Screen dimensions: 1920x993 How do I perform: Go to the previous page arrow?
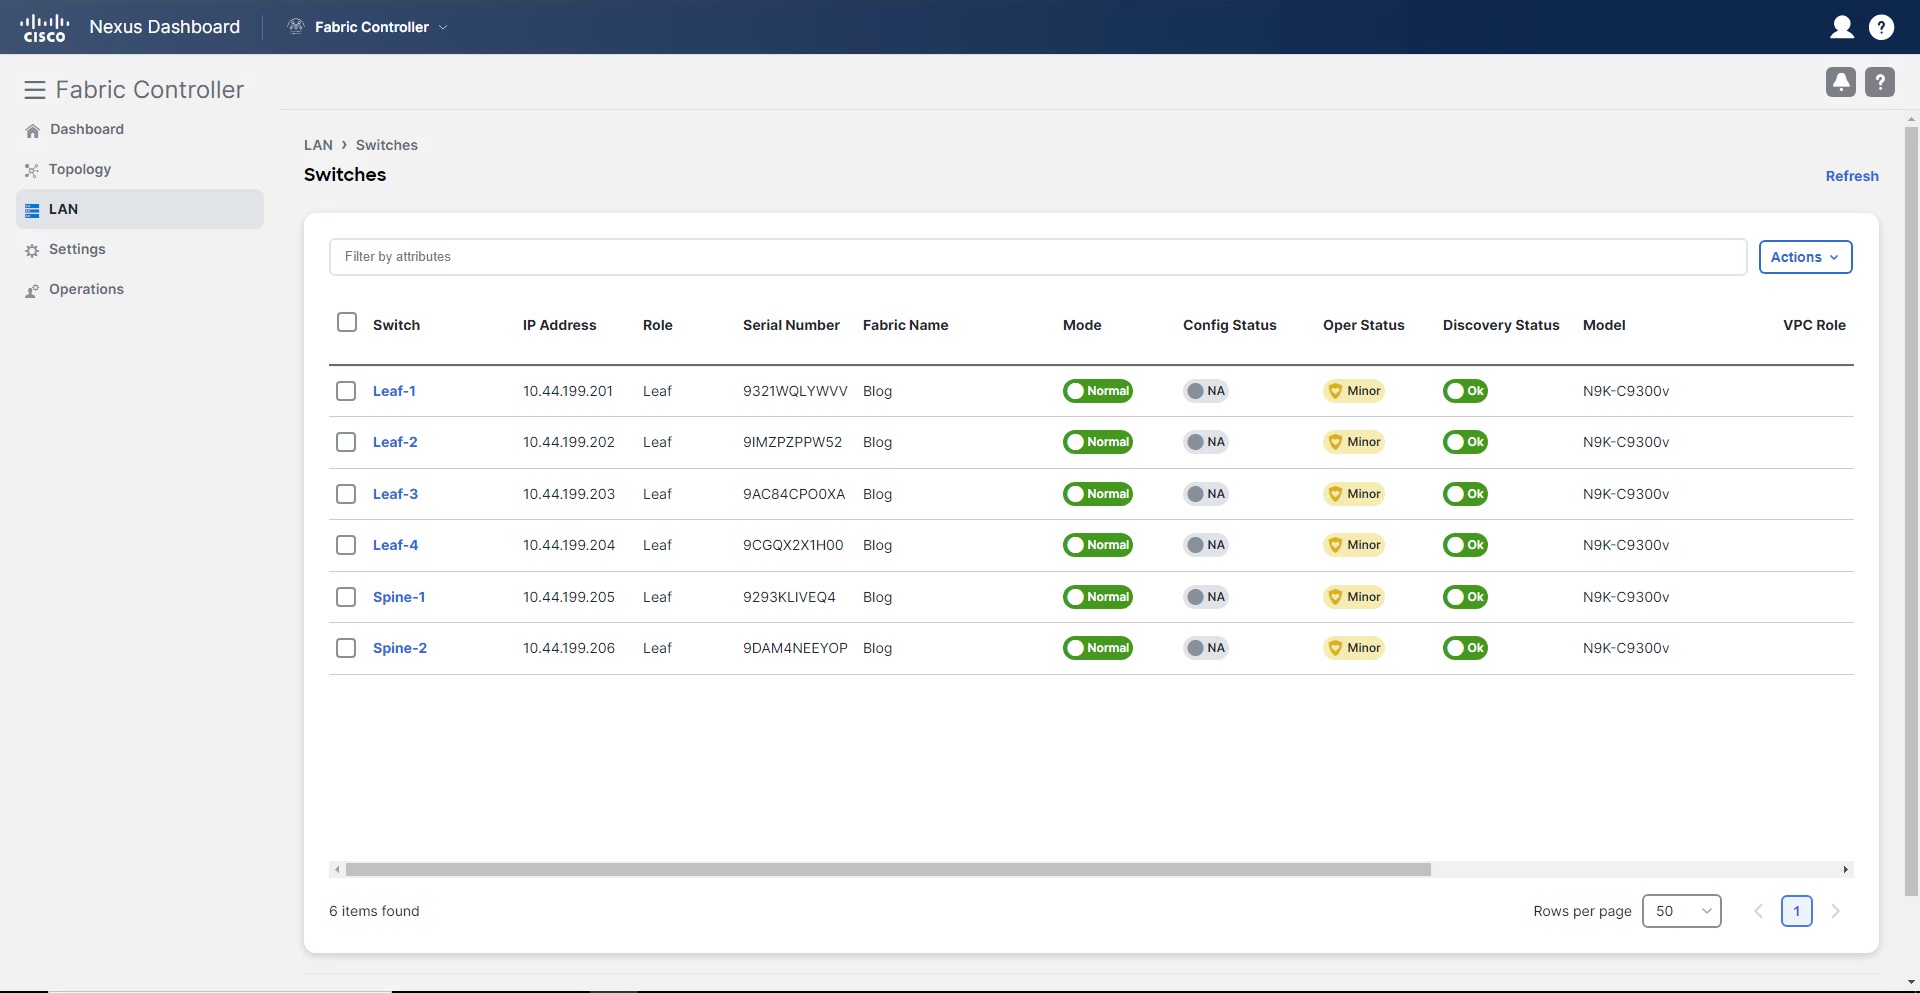click(1758, 911)
